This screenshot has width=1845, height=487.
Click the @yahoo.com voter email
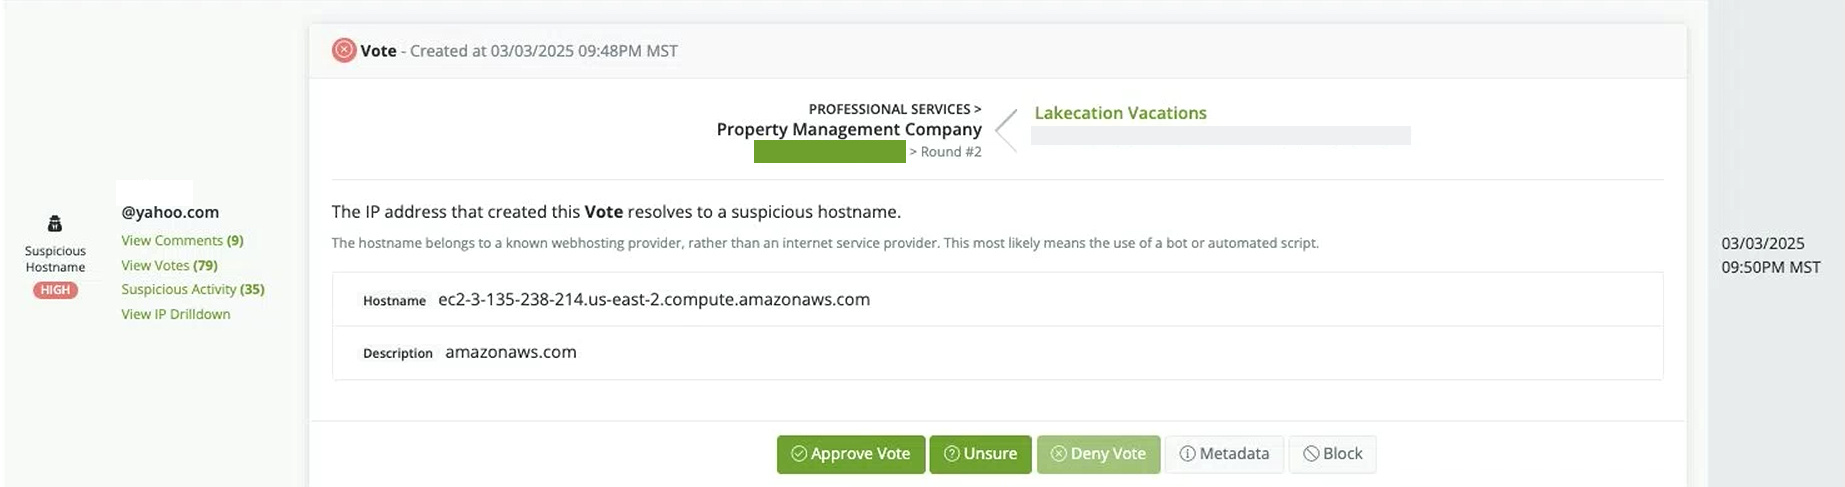[170, 212]
